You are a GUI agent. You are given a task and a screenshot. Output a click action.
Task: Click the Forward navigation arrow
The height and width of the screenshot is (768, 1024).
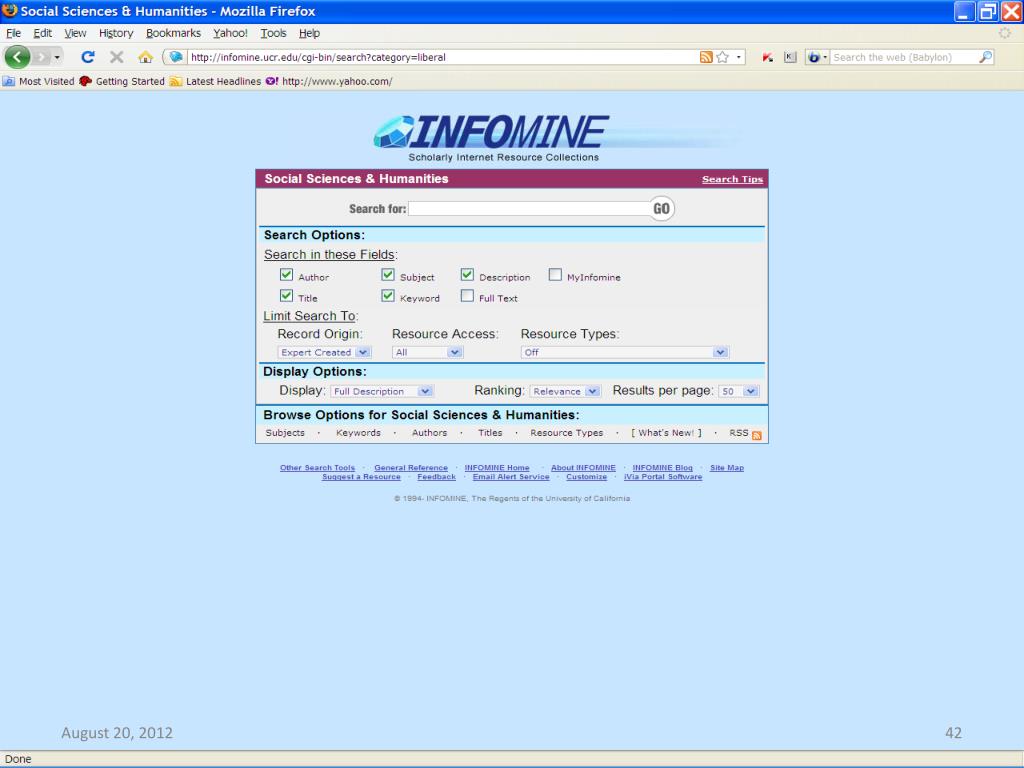click(41, 57)
